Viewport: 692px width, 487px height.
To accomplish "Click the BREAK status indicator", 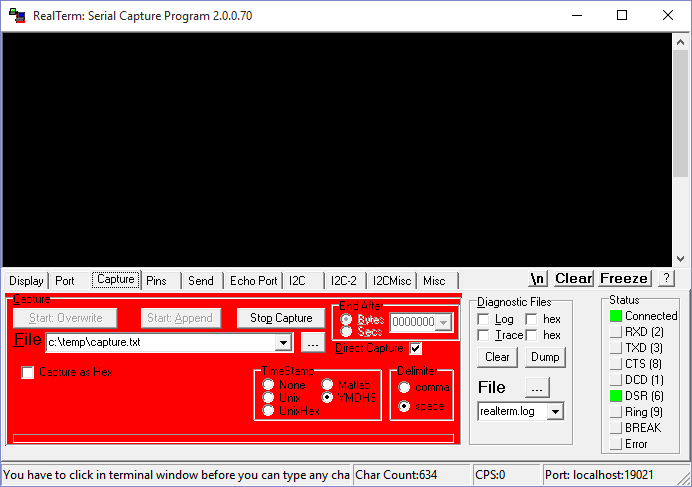I will (x=616, y=427).
